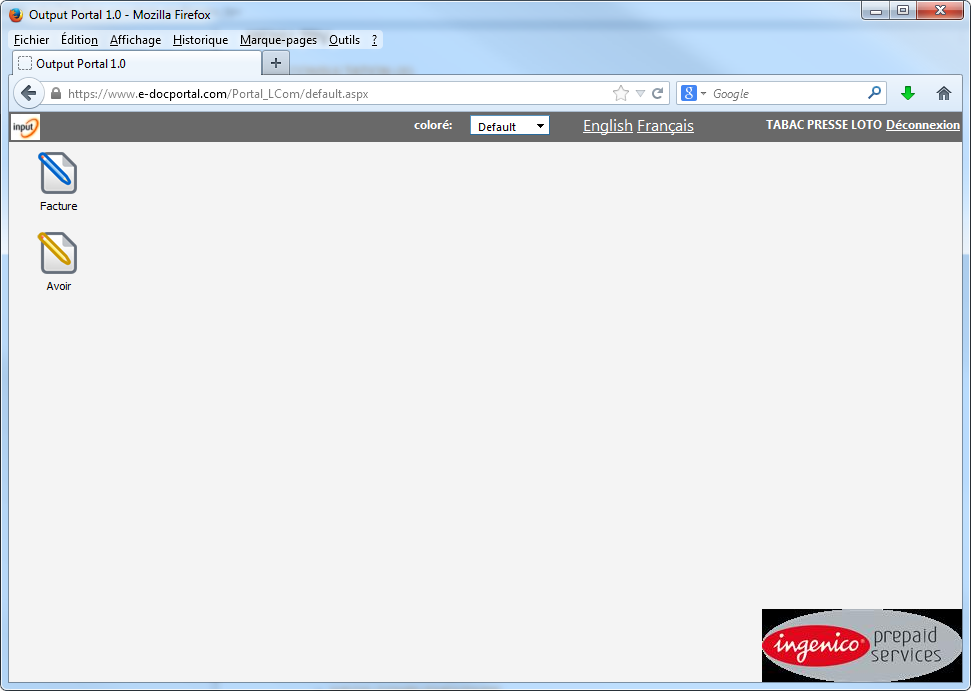
Task: Click the Google search input field
Action: pyautogui.click(x=785, y=93)
